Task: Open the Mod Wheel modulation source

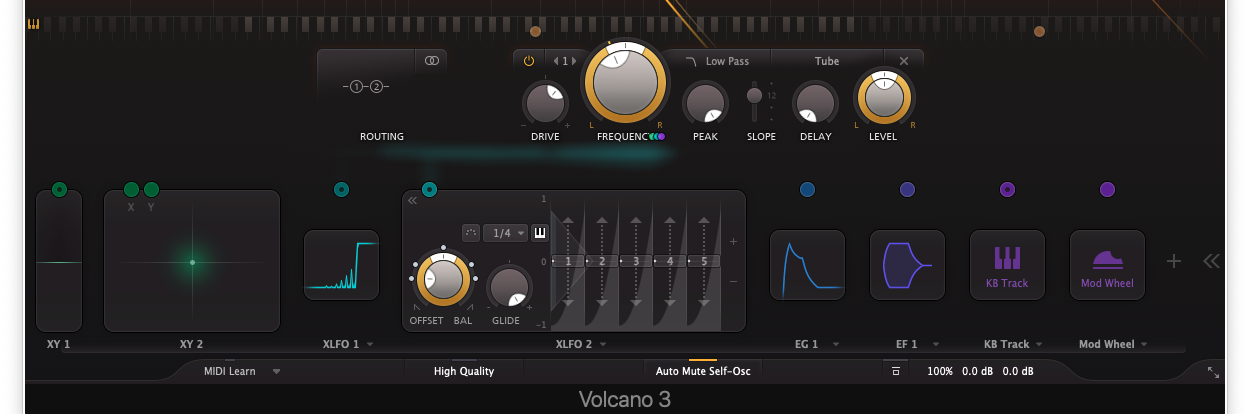Action: pos(1107,265)
